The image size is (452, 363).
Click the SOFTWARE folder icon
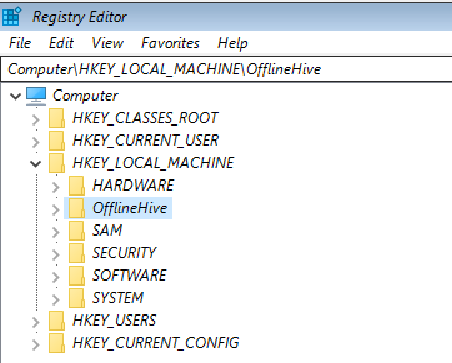pos(77,276)
